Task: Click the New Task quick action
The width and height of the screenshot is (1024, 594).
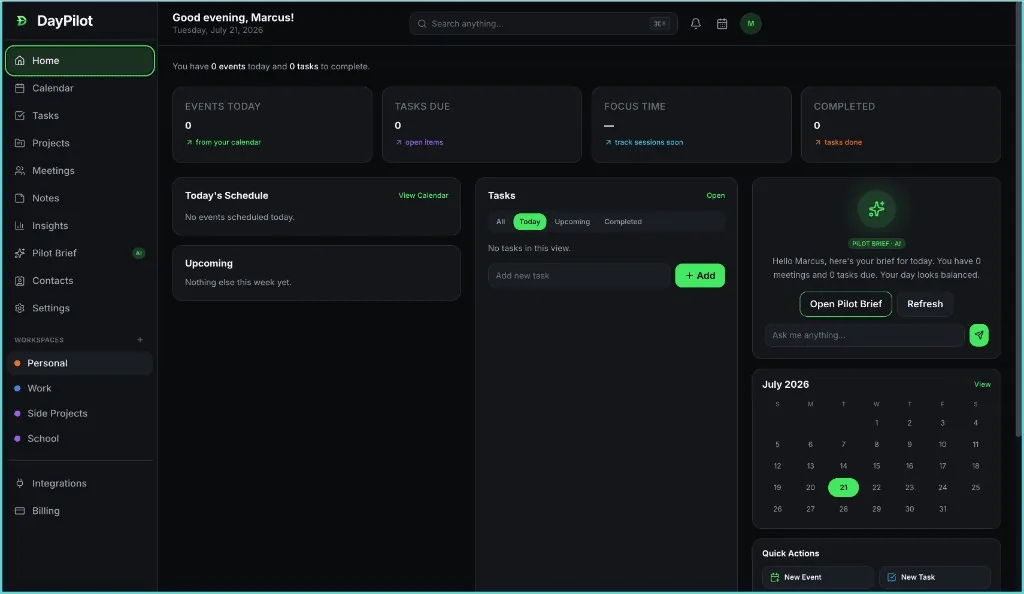Action: click(935, 578)
